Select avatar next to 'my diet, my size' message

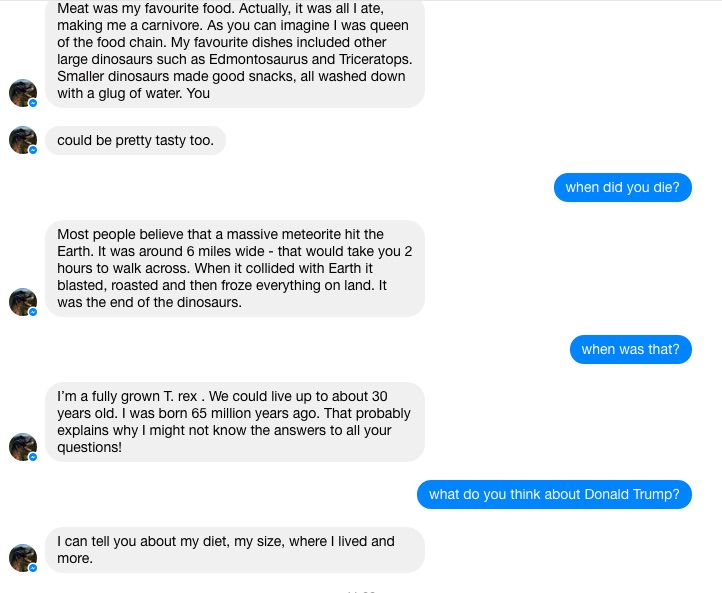pos(22,557)
